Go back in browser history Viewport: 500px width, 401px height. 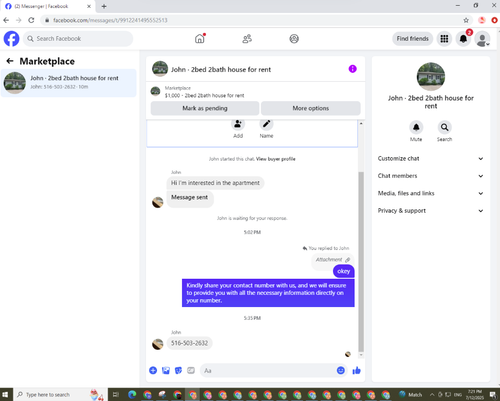coord(6,20)
